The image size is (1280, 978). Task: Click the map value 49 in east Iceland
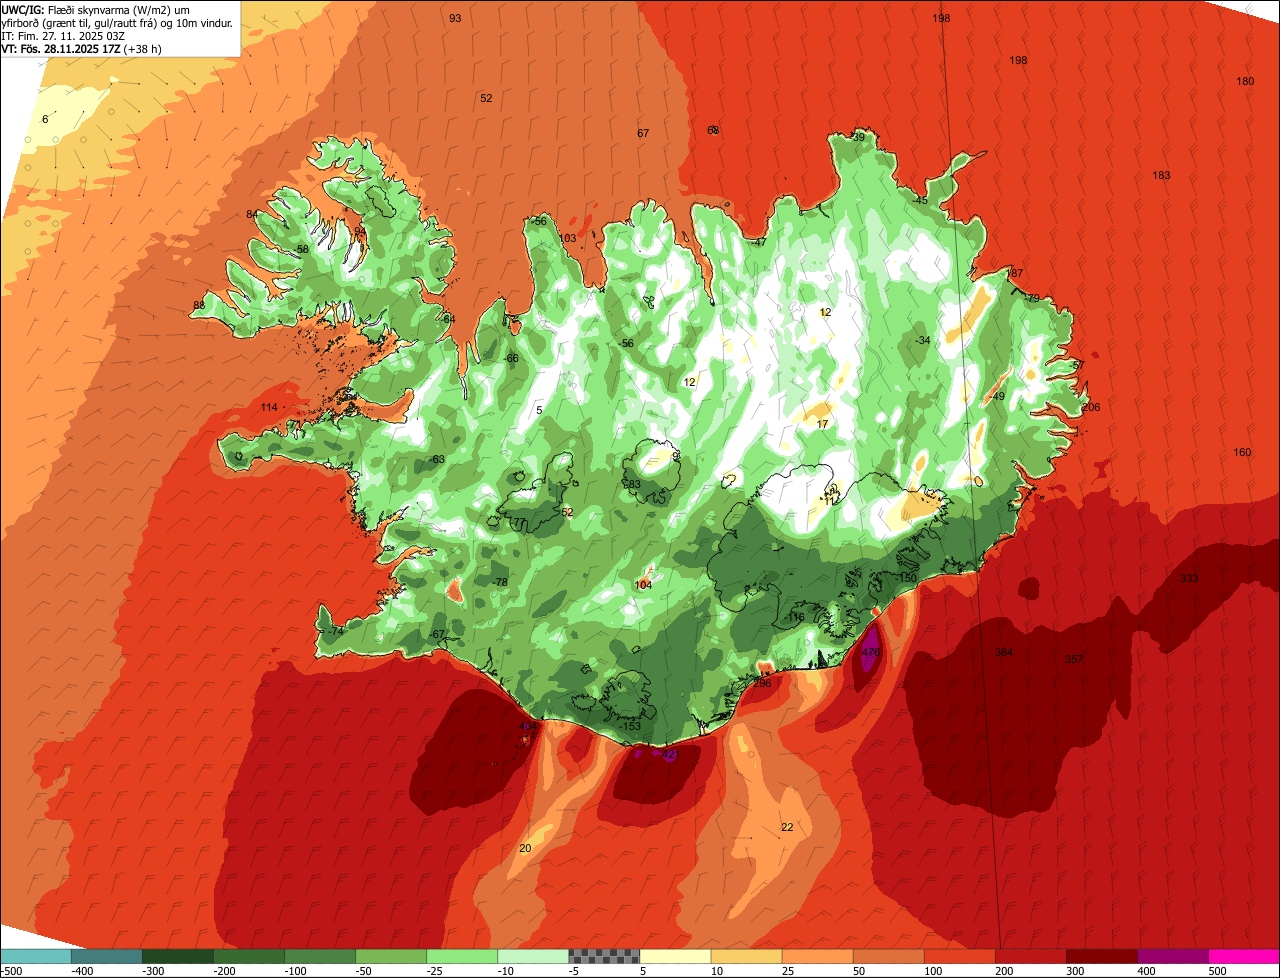(998, 397)
